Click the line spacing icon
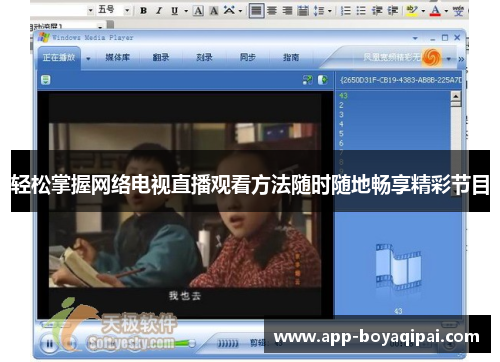The height and width of the screenshot is (362, 500). click(x=319, y=11)
